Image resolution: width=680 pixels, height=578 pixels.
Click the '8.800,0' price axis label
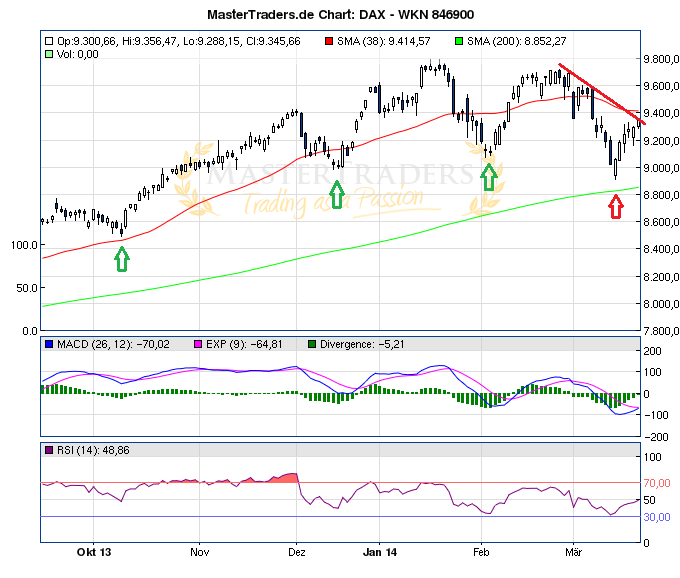(x=661, y=195)
